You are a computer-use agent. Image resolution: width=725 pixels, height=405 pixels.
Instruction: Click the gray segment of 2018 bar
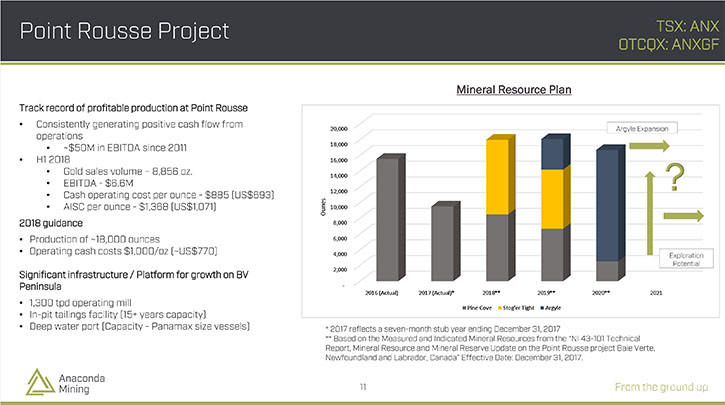[500, 245]
